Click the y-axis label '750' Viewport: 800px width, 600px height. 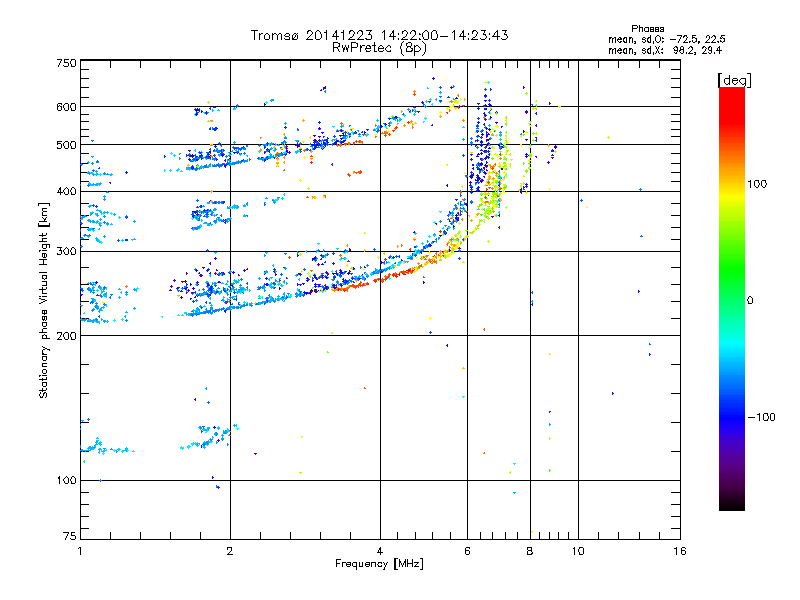[x=66, y=63]
